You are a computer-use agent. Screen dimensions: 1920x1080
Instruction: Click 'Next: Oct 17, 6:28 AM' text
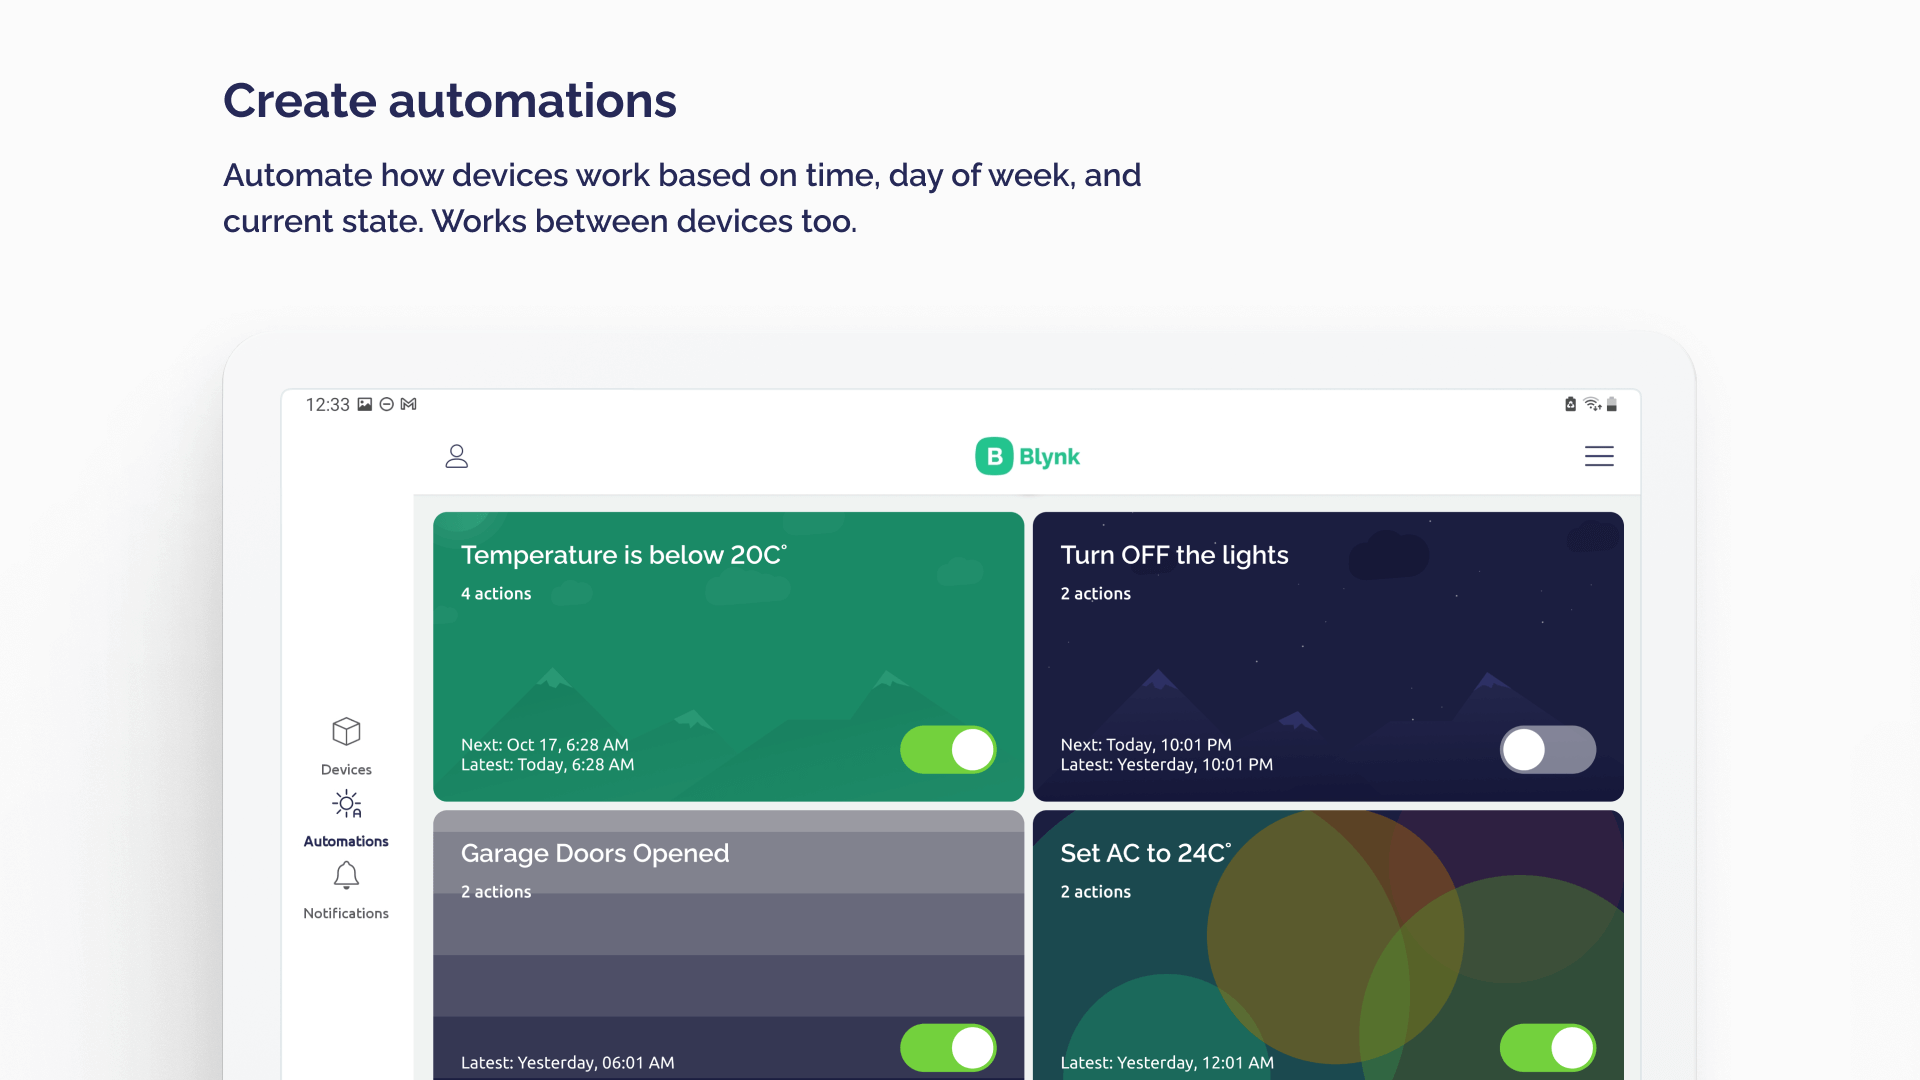tap(545, 744)
